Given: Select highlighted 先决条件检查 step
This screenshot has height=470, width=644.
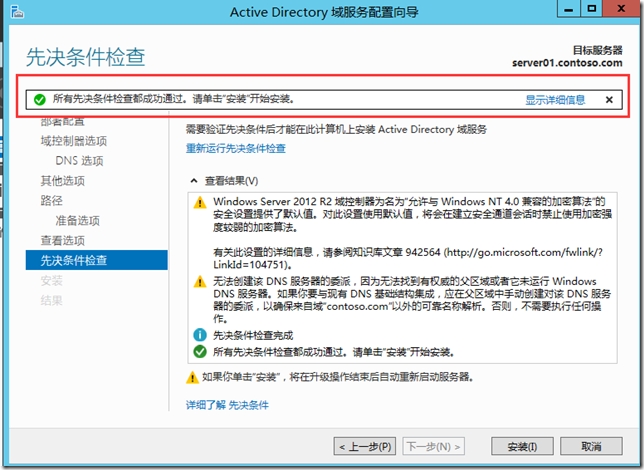Looking at the screenshot, I should (x=97, y=260).
